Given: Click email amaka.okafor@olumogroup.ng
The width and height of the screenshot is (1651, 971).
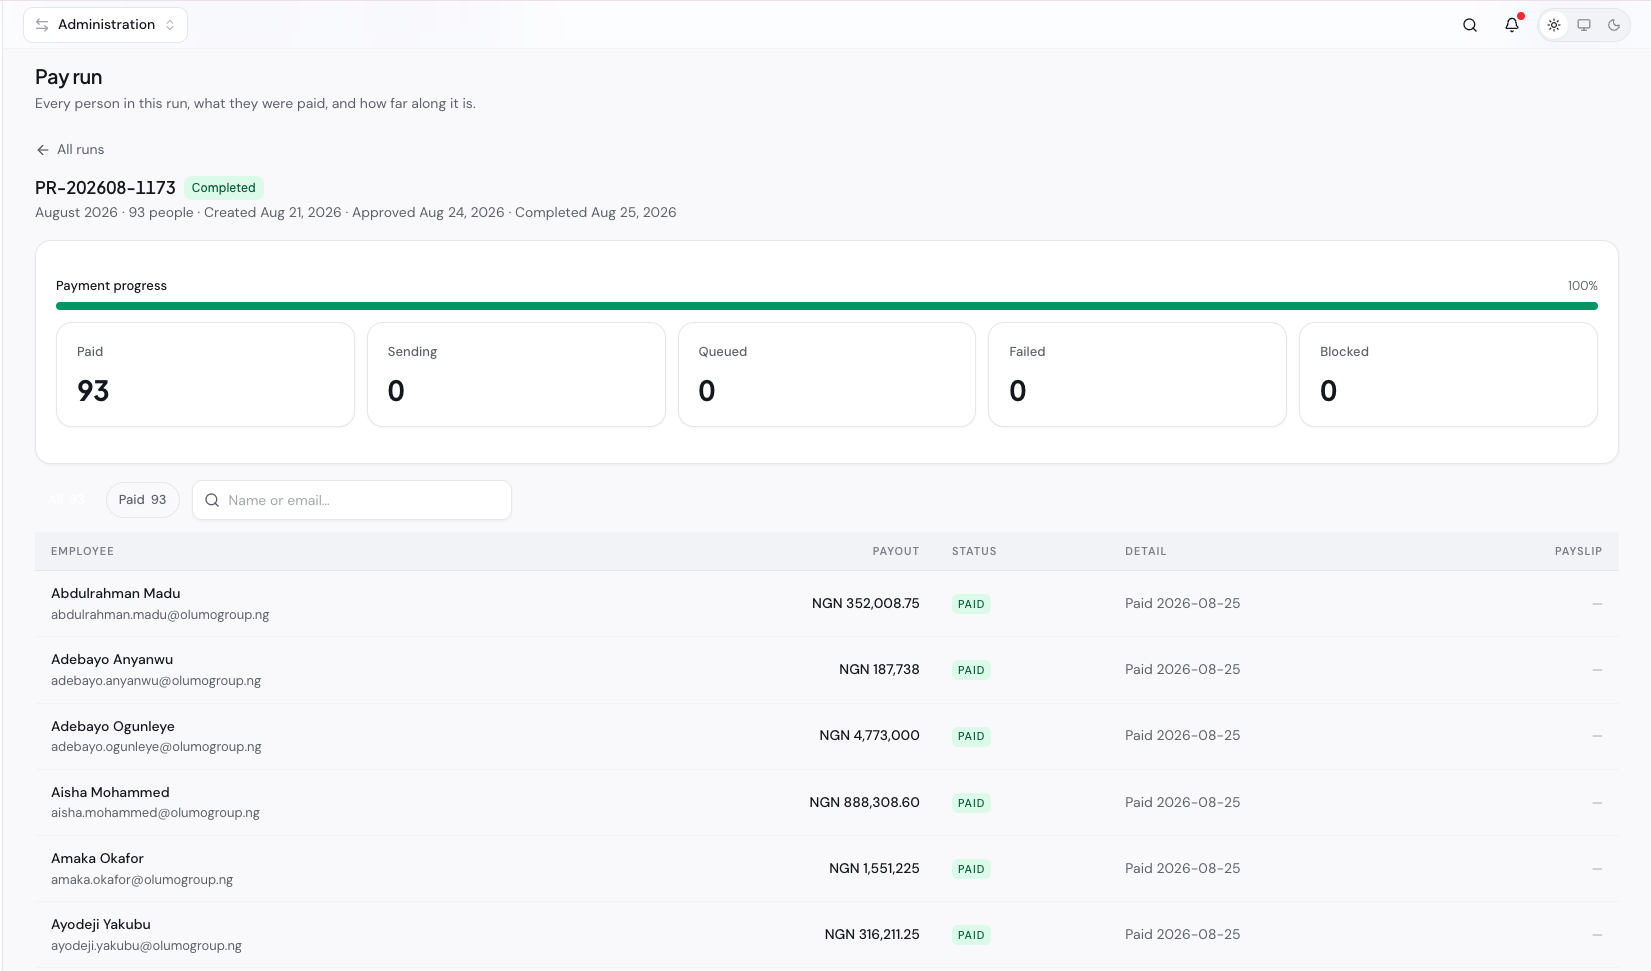Looking at the screenshot, I should (x=142, y=880).
